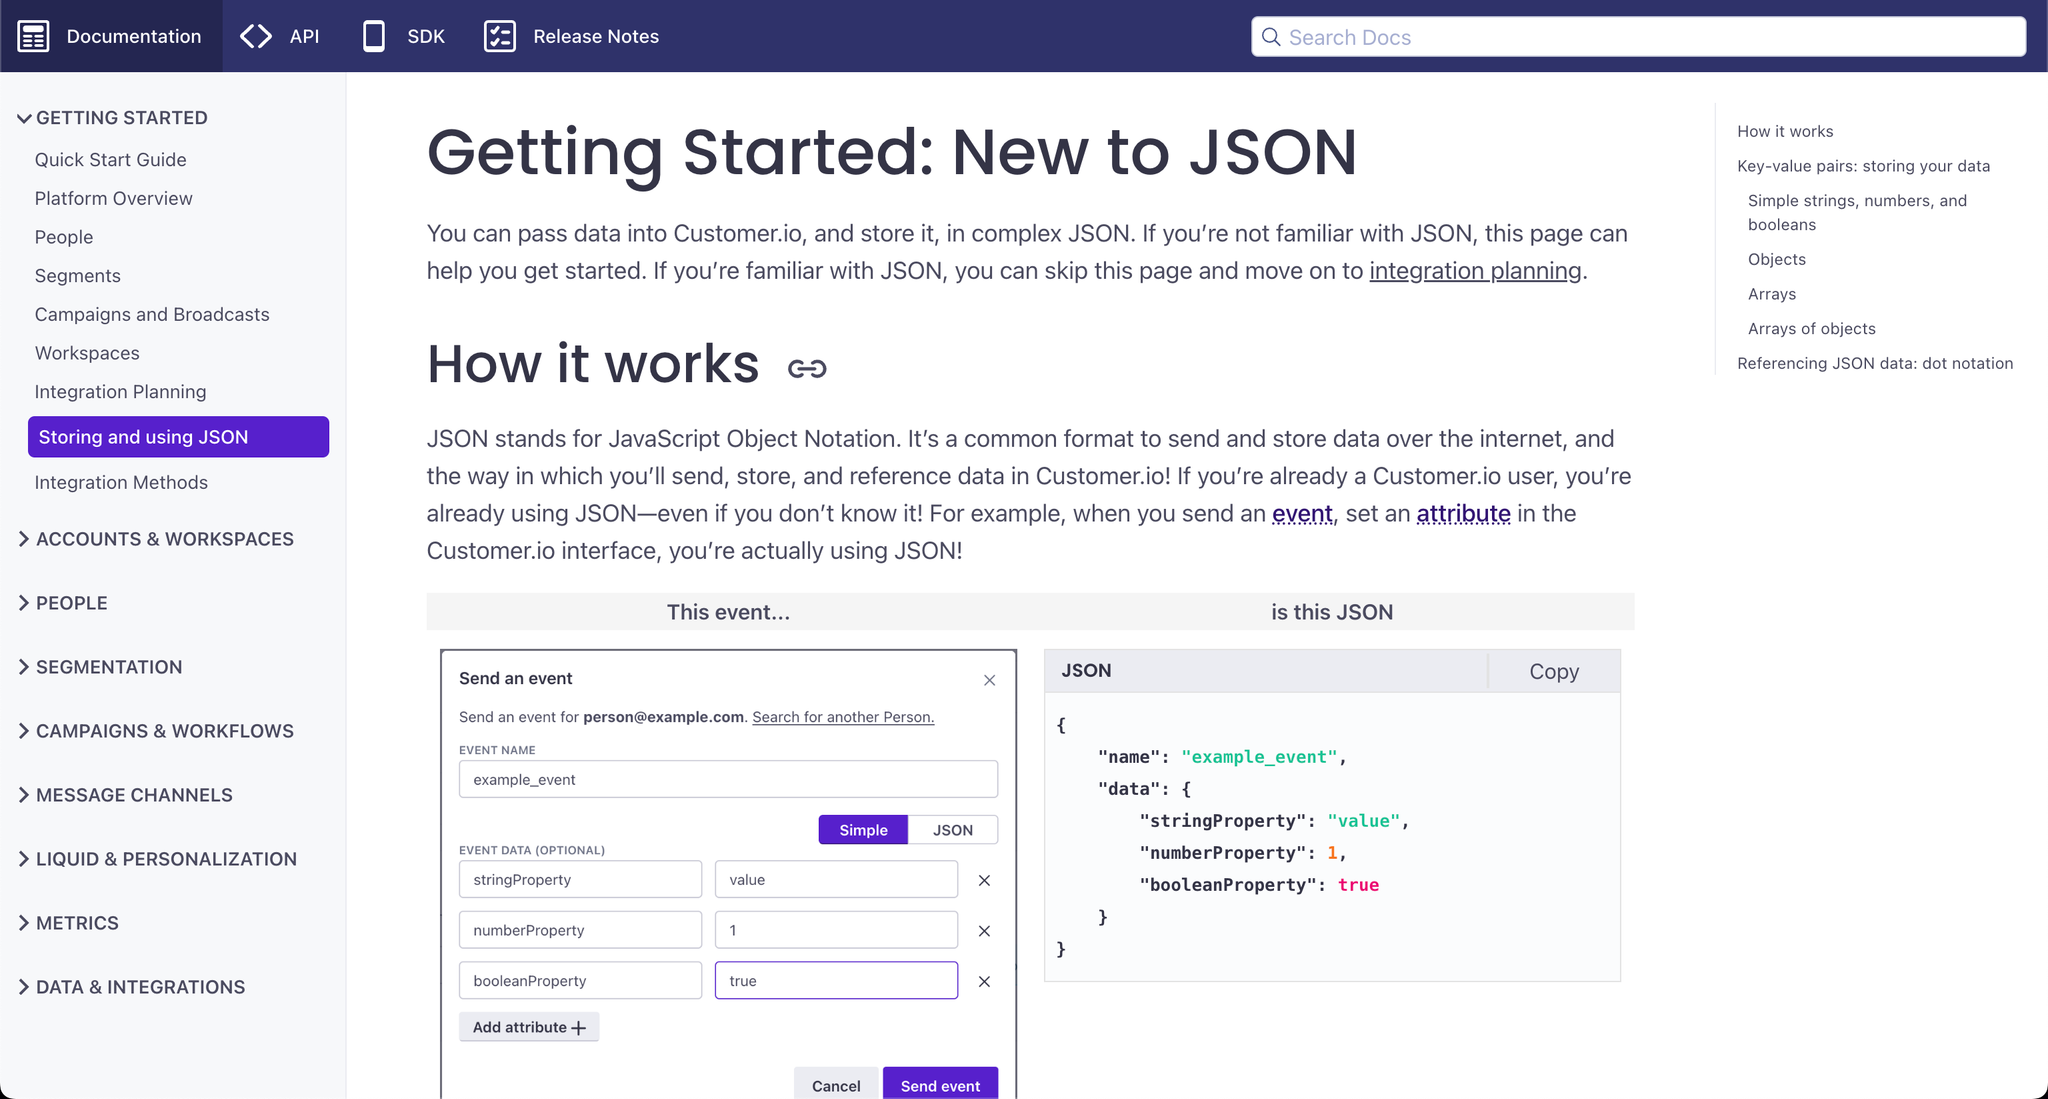Image resolution: width=2048 pixels, height=1099 pixels.
Task: Remove the numberProperty row with its X
Action: click(984, 930)
